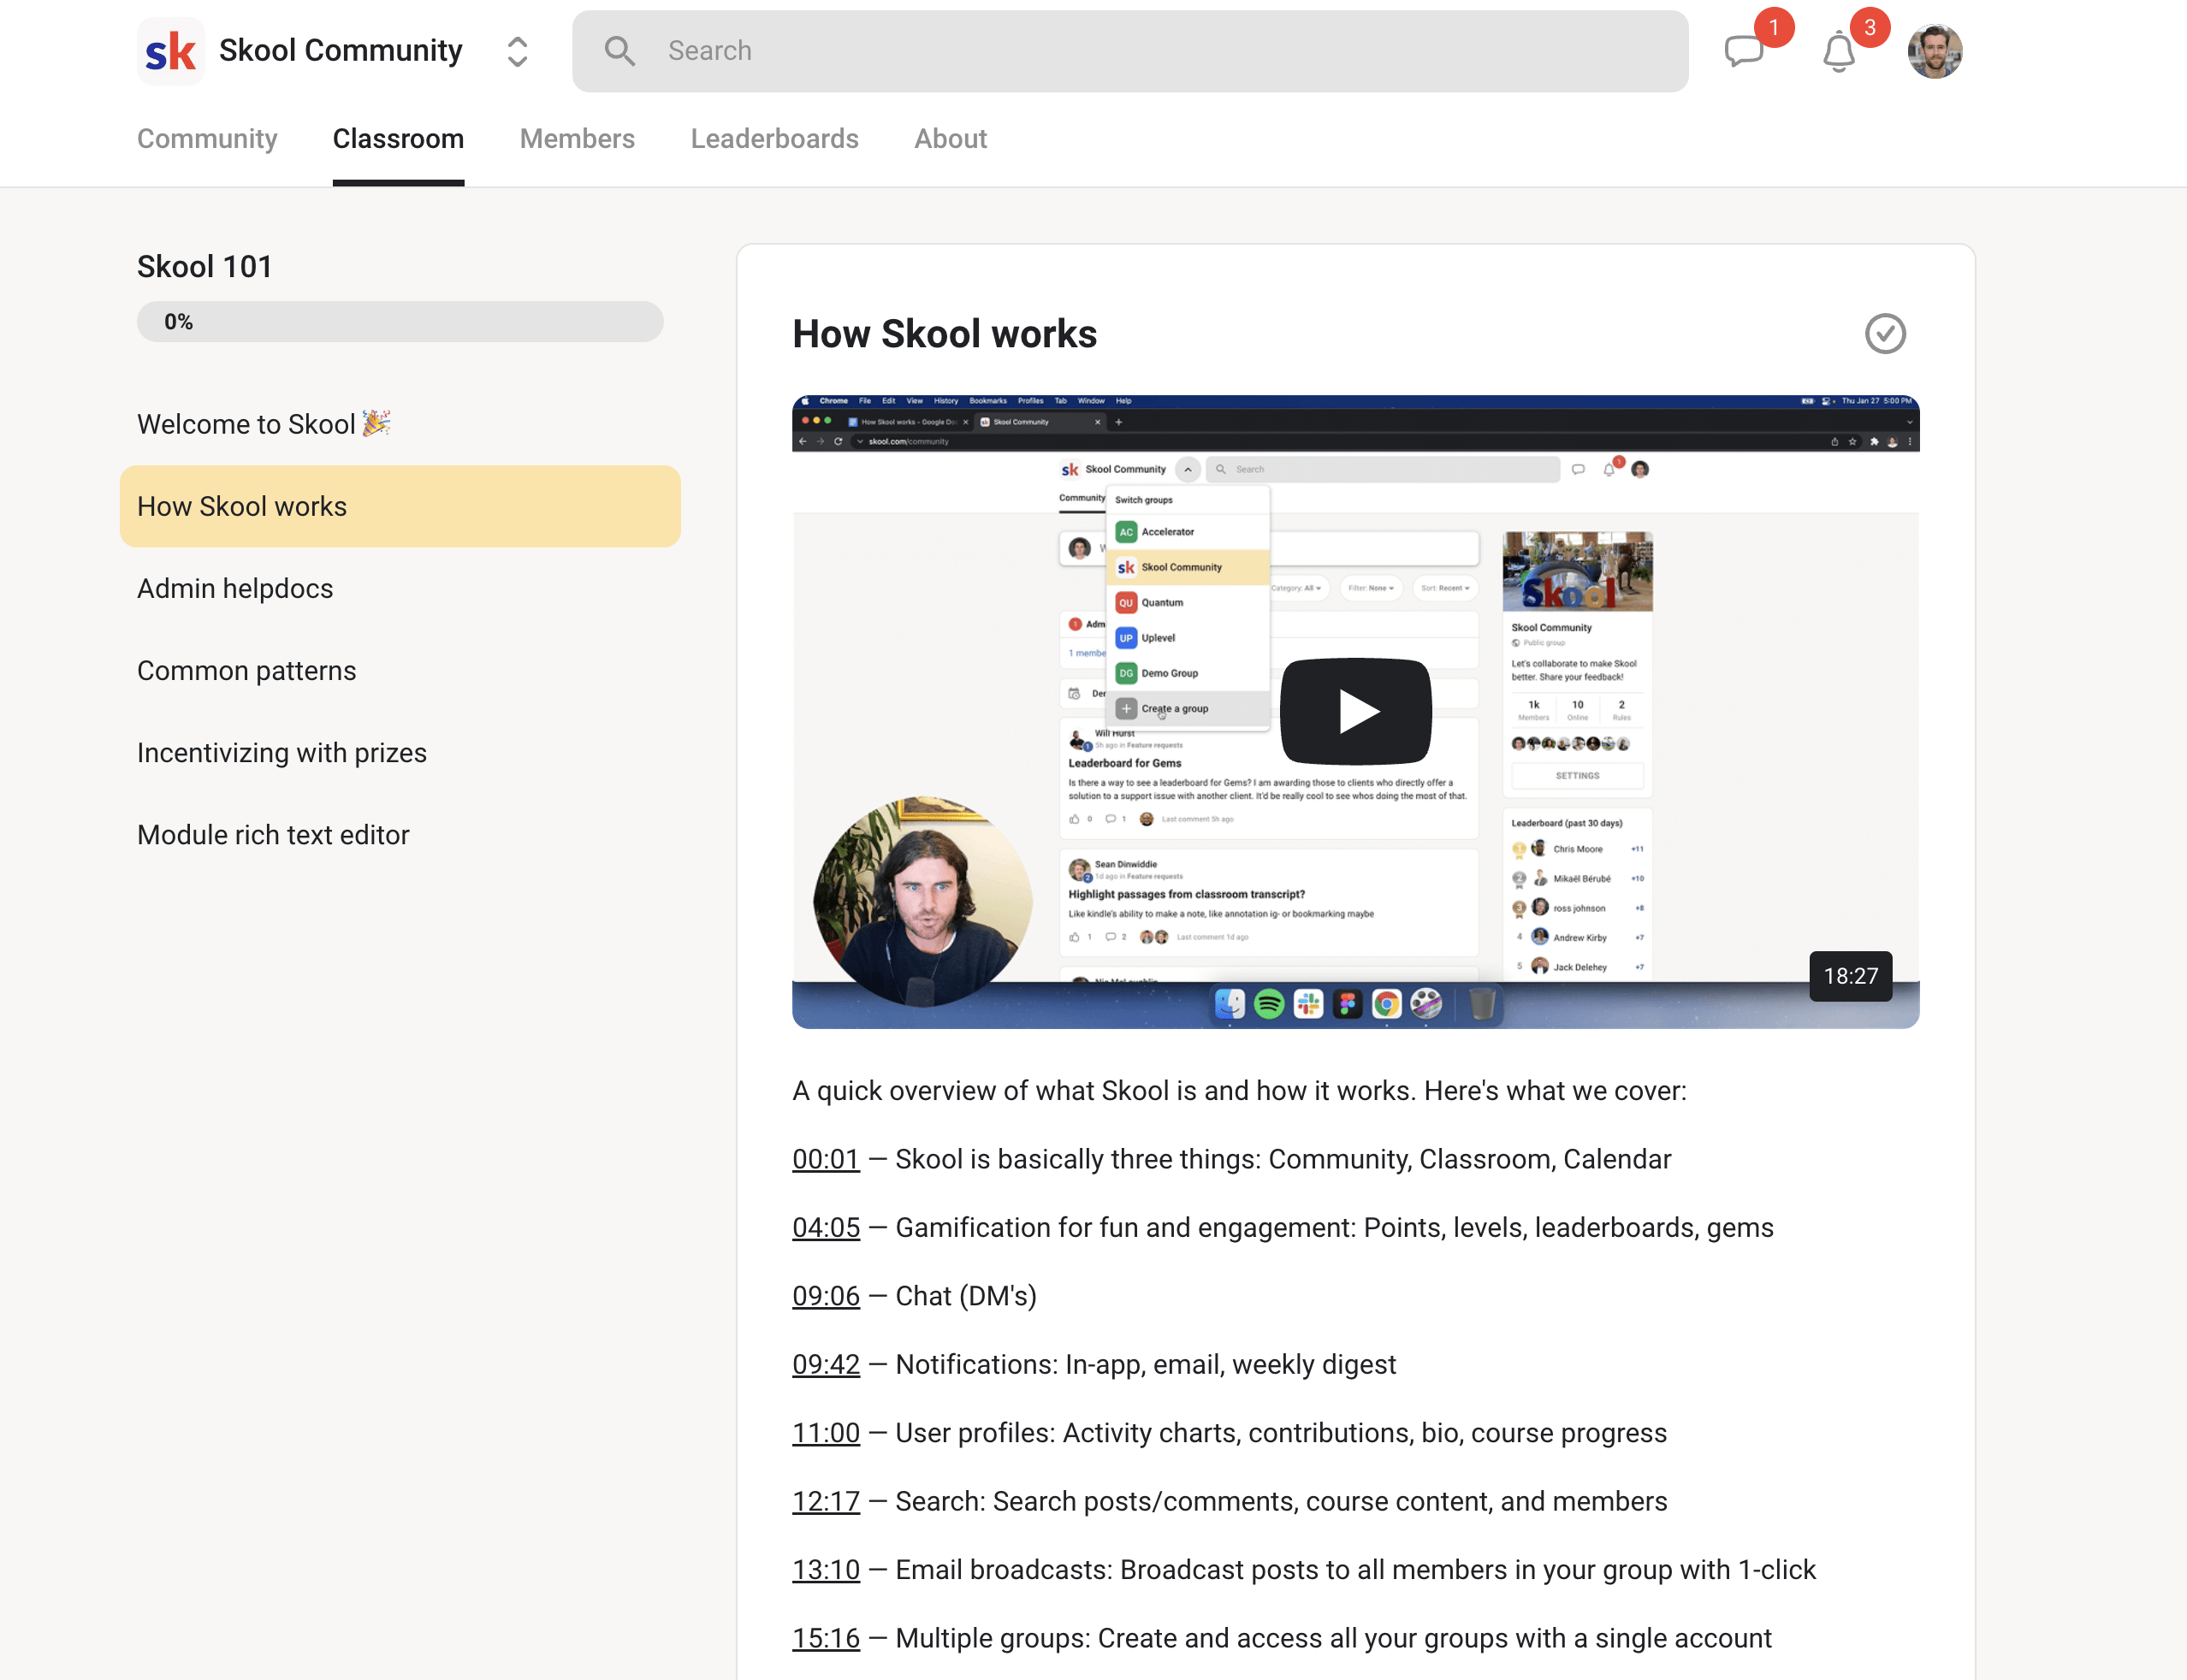Open the Admin helpdocs lesson
Screen dimensions: 2187x1680
pyautogui.click(x=235, y=588)
